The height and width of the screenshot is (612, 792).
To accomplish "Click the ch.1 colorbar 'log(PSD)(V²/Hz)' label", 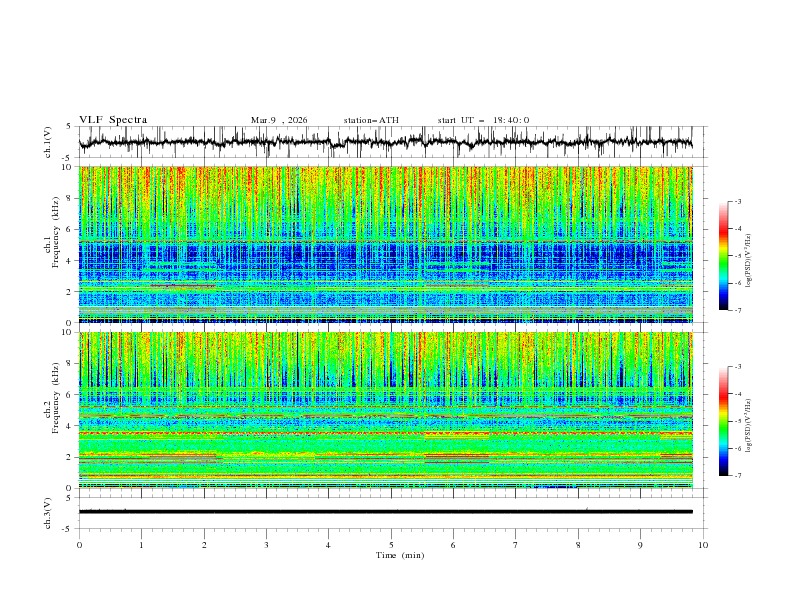I will tap(749, 261).
